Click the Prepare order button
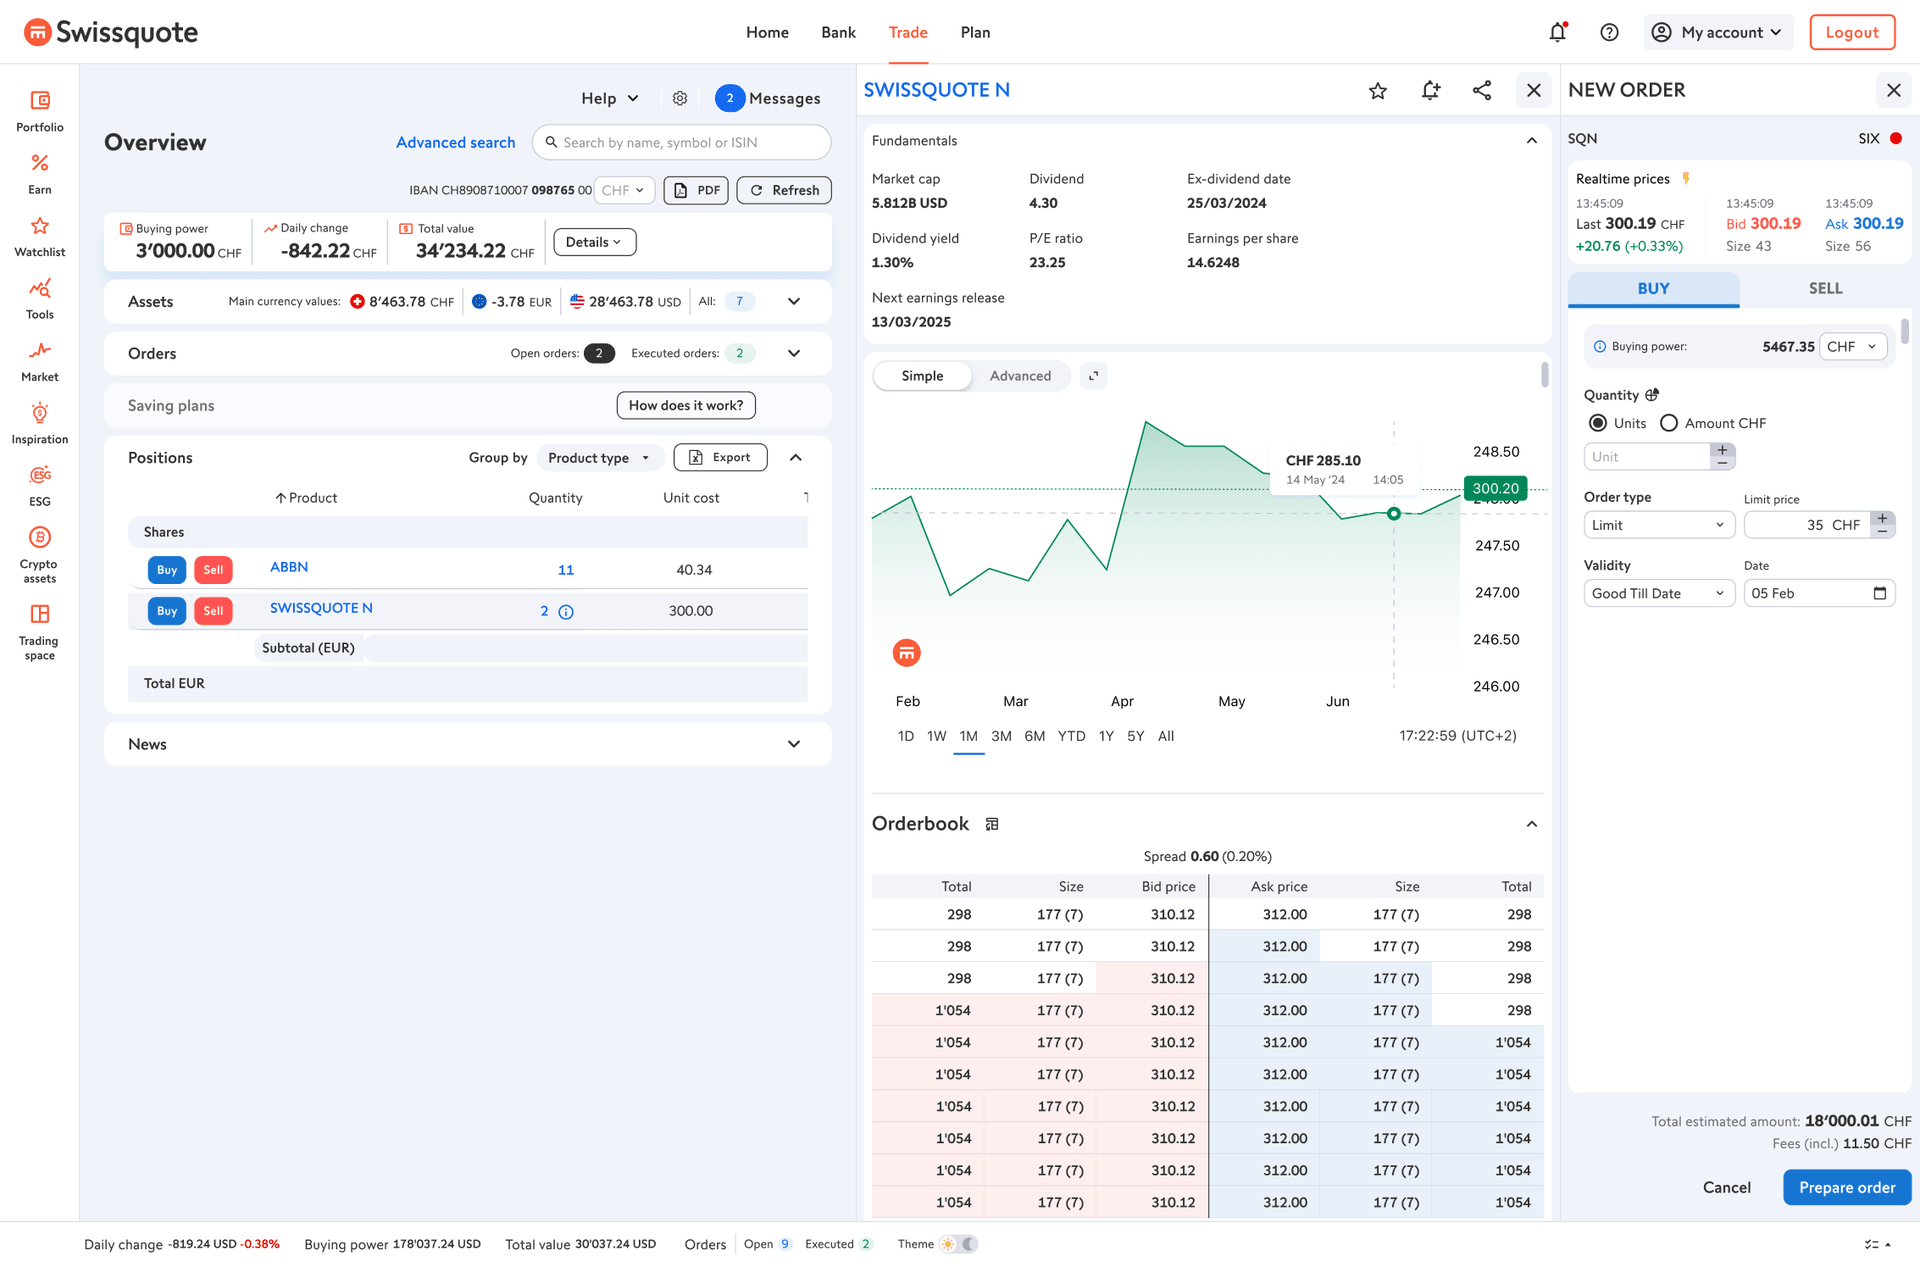 (1847, 1187)
